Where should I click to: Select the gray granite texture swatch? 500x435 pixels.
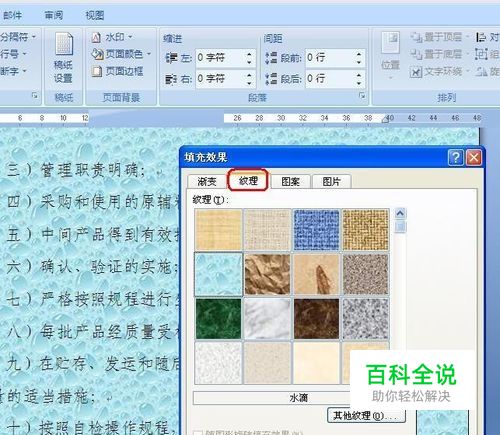(366, 319)
